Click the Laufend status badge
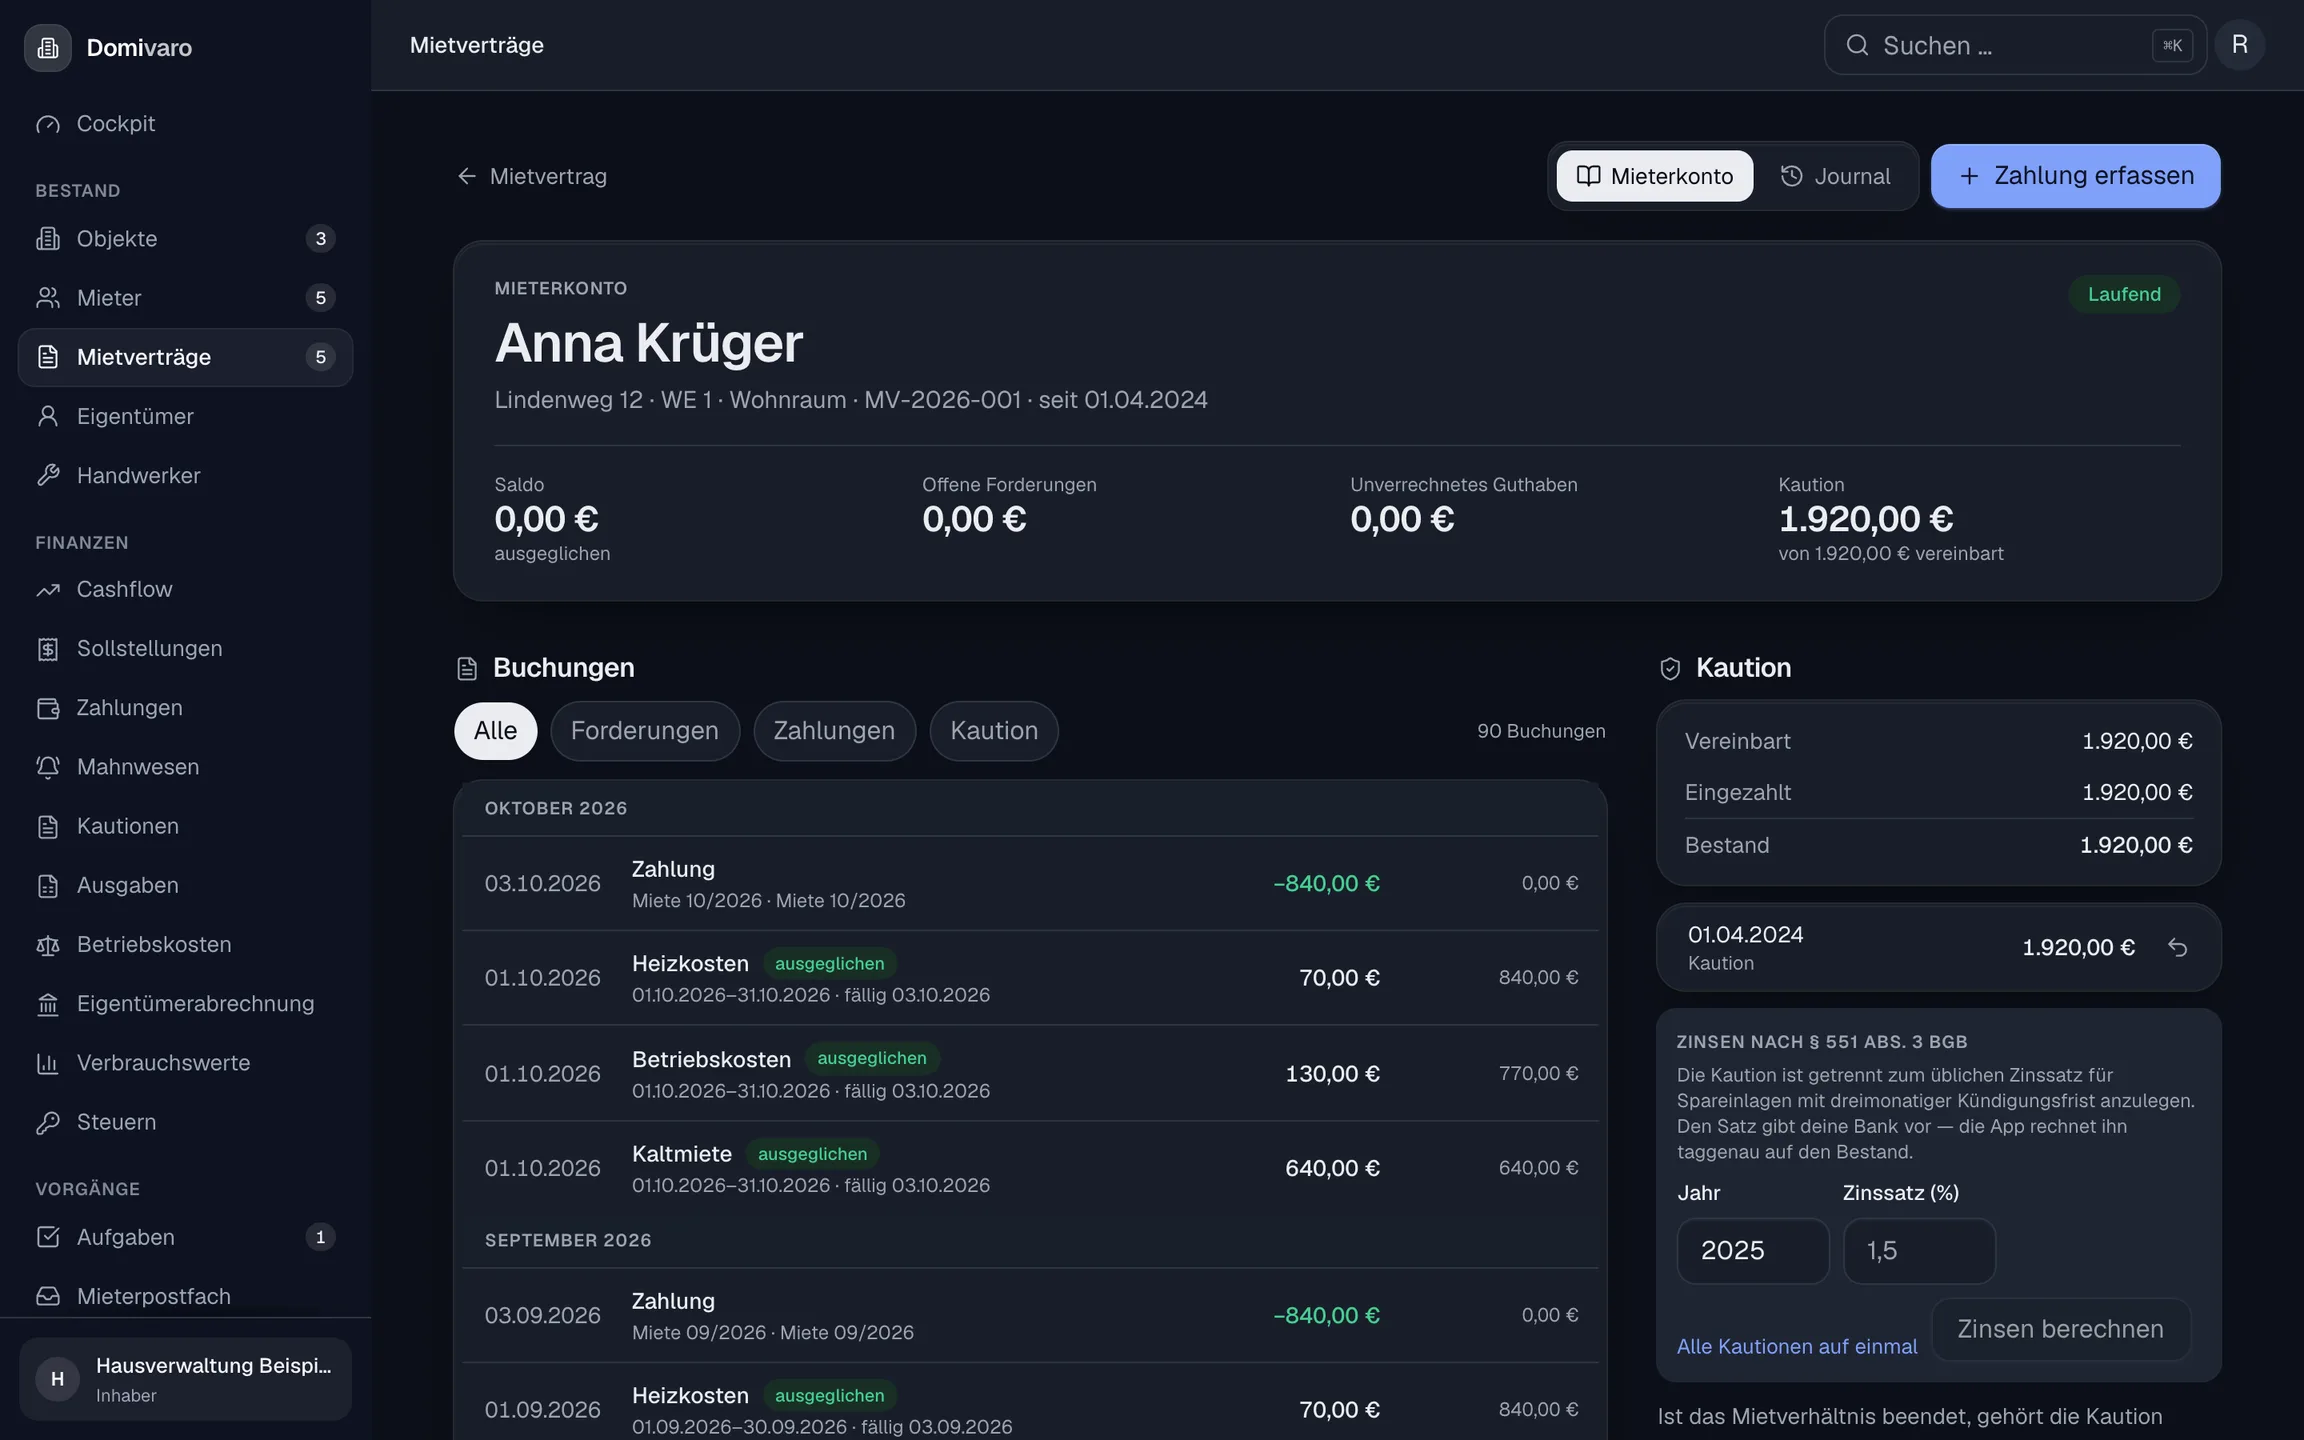 [x=2124, y=294]
